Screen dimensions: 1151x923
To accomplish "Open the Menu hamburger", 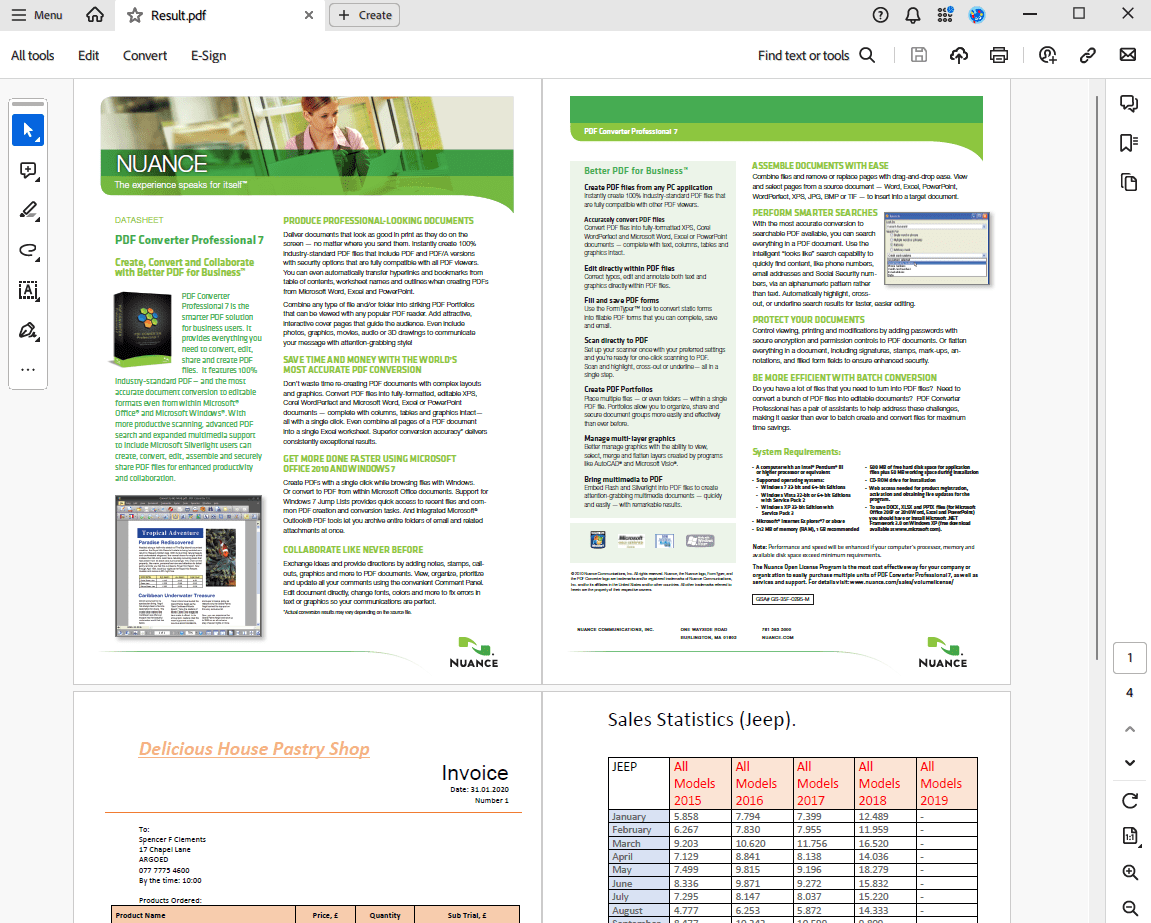I will [36, 15].
